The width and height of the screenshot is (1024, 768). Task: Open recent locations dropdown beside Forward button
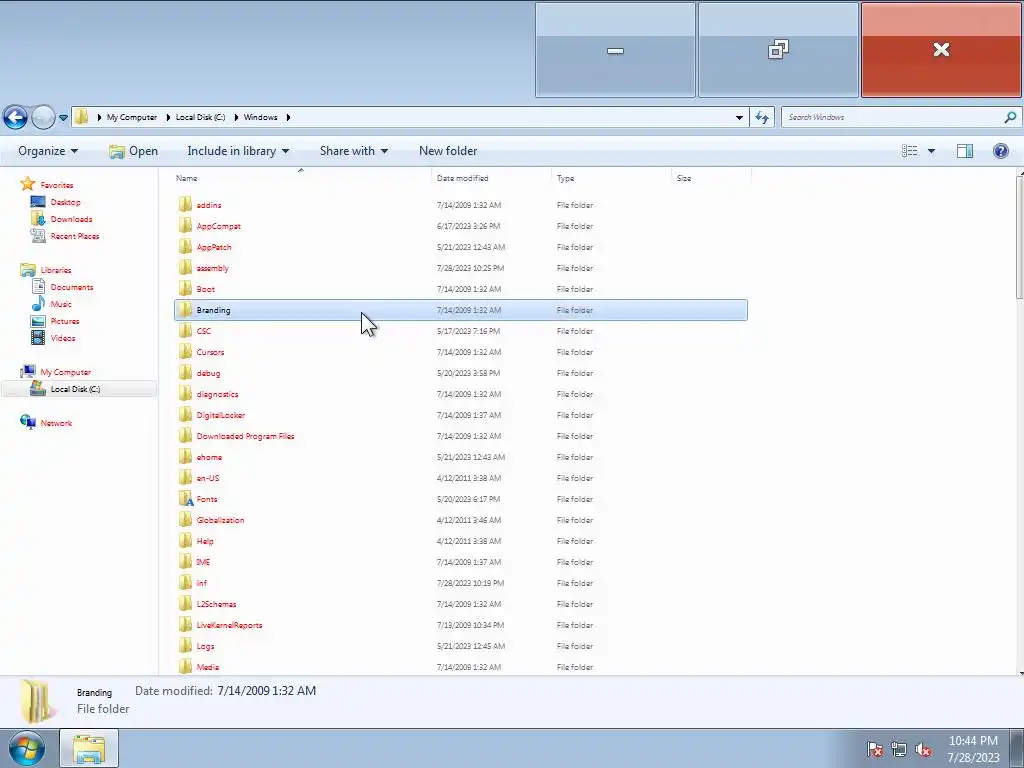[x=63, y=118]
